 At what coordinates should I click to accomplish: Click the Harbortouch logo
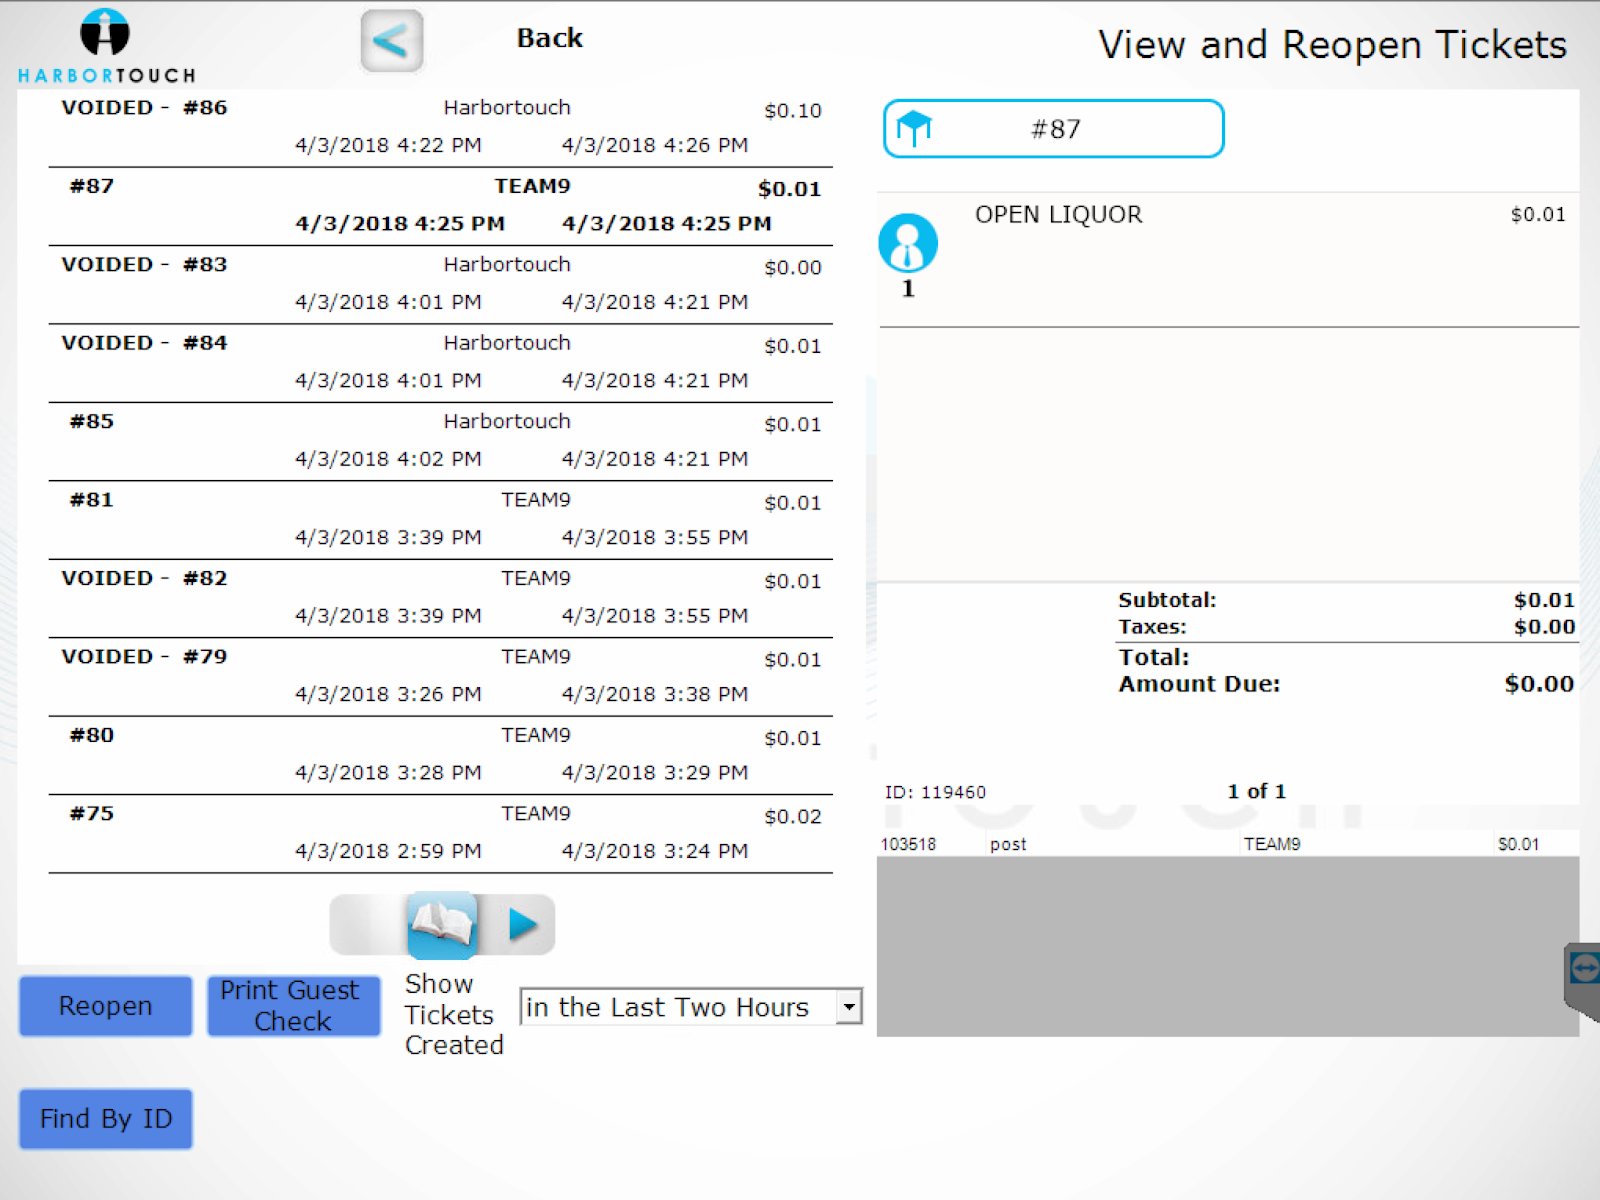106,46
